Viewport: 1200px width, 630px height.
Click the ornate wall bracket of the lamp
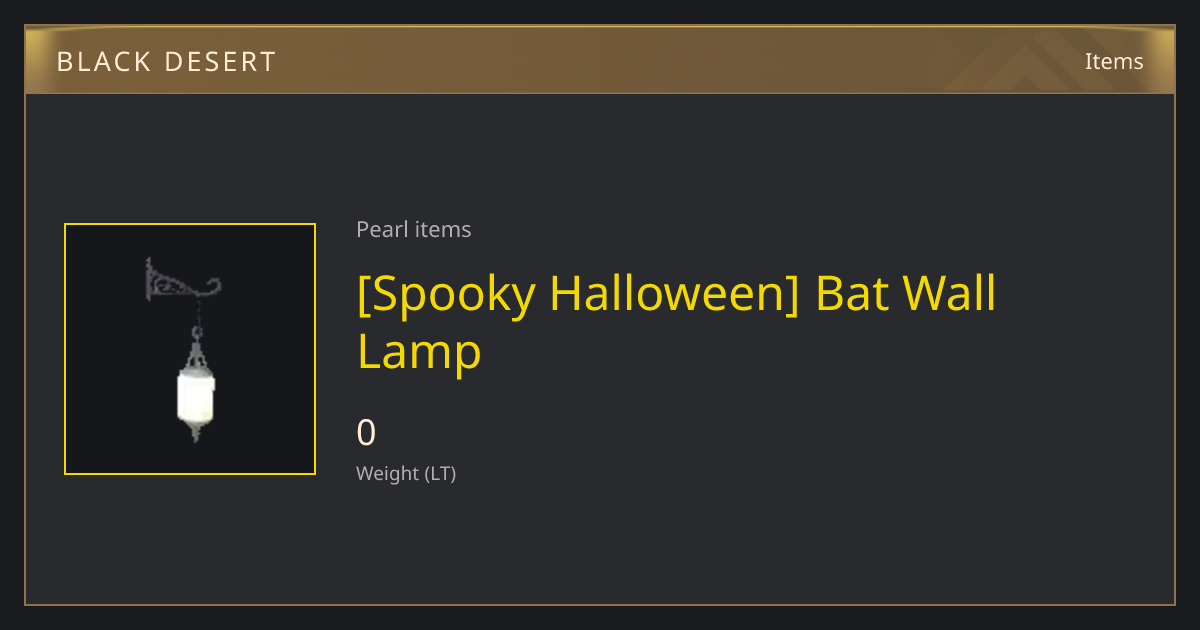click(181, 281)
